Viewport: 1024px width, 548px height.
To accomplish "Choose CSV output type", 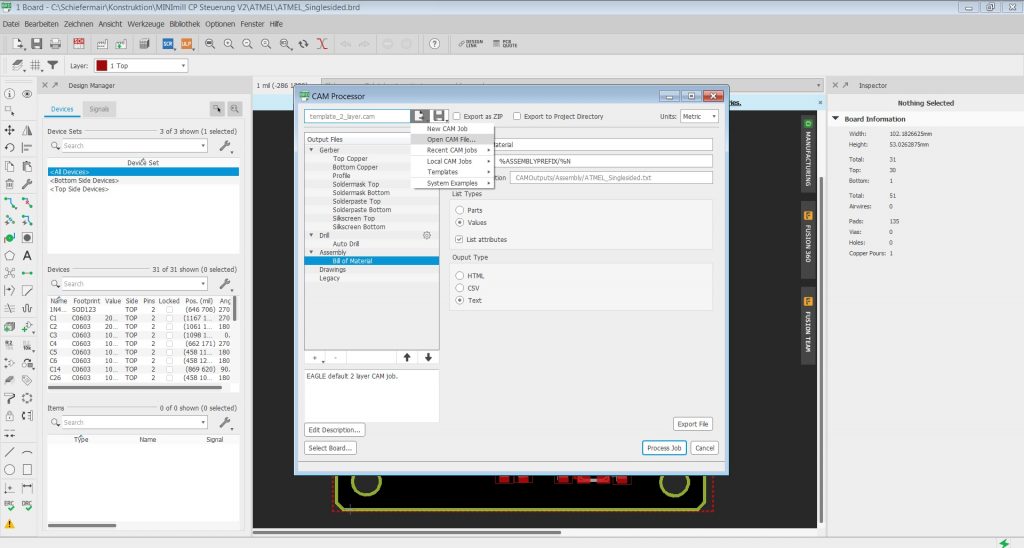I will click(x=460, y=287).
